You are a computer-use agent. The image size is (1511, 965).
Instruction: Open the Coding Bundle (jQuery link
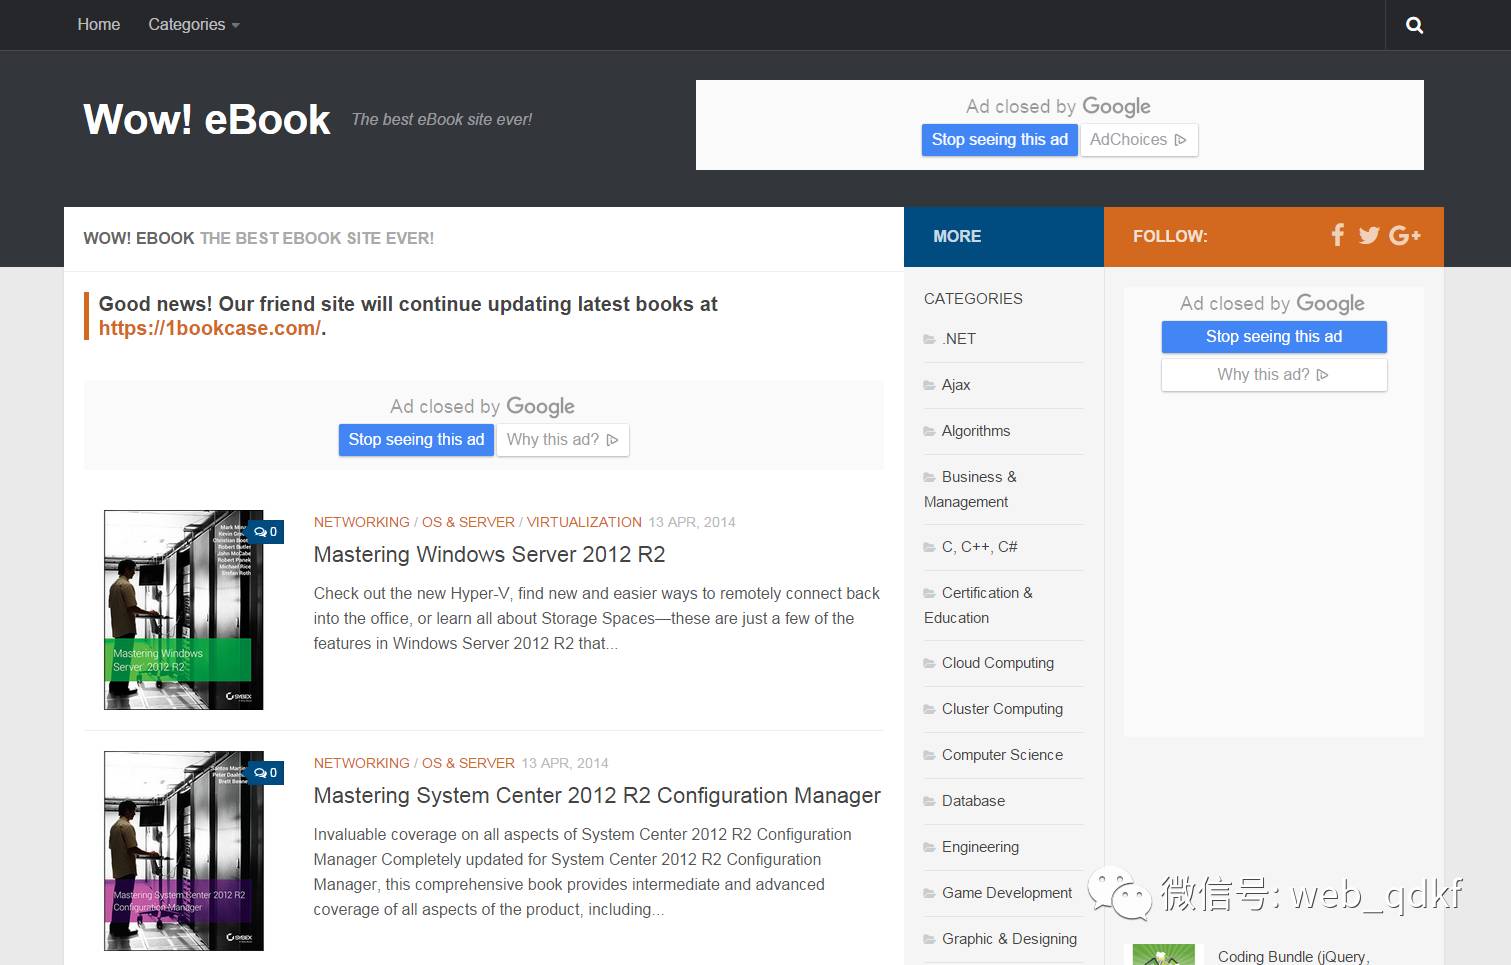1293,956
